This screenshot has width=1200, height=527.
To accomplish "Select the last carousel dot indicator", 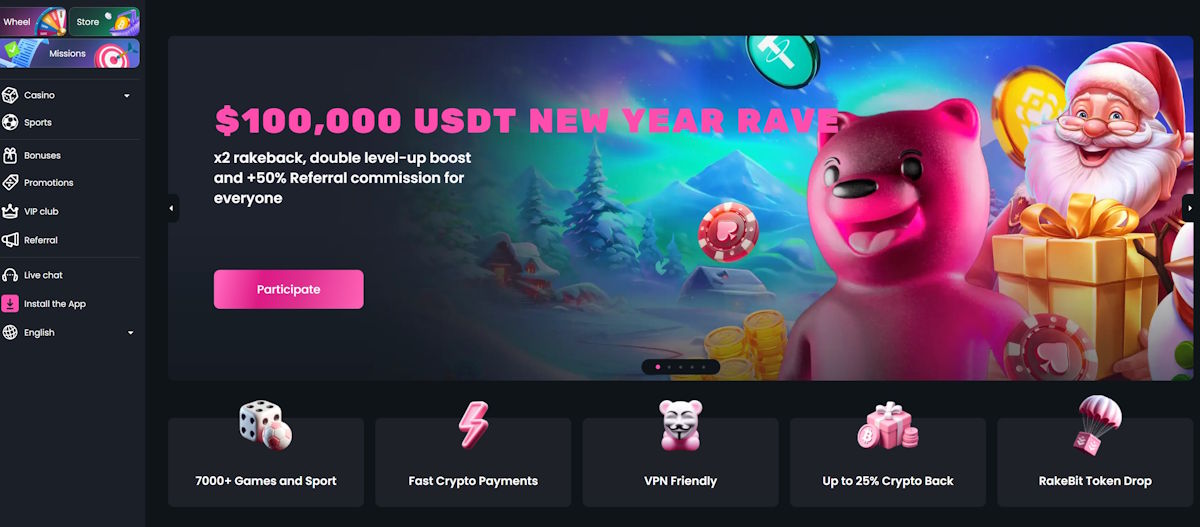I will tap(704, 367).
